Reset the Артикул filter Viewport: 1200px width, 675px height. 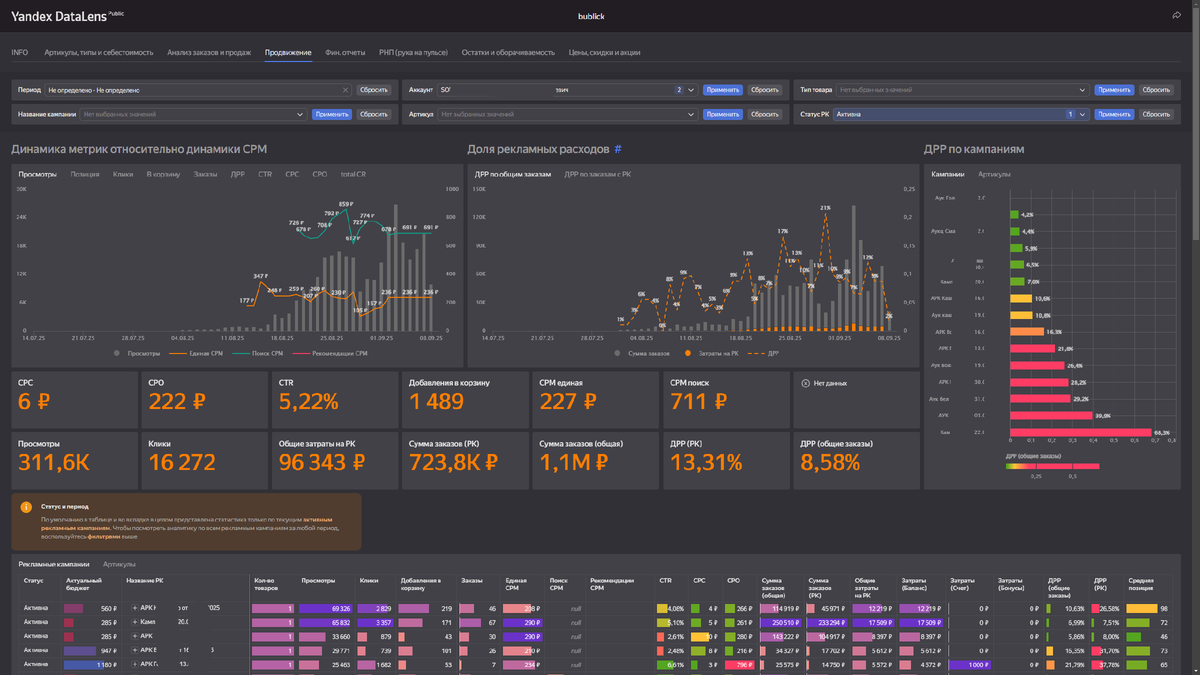(x=765, y=114)
